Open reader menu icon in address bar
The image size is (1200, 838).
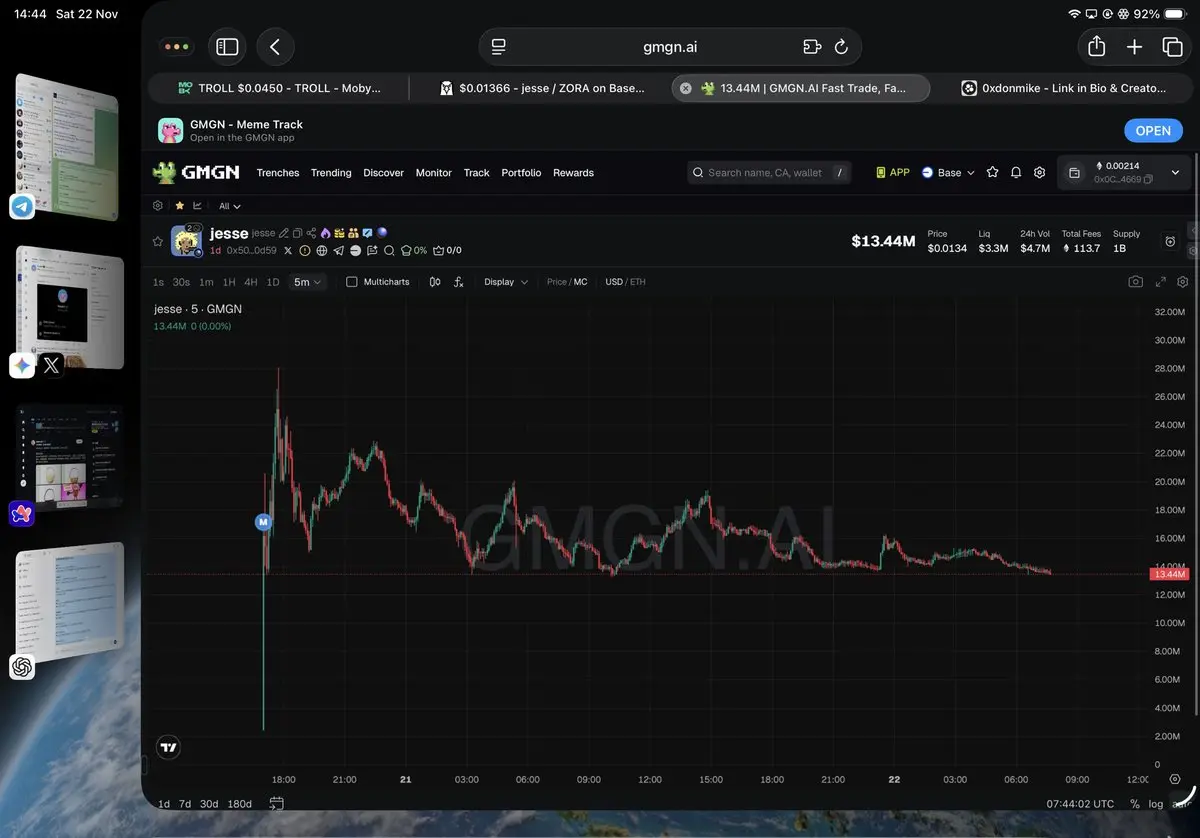[x=499, y=47]
